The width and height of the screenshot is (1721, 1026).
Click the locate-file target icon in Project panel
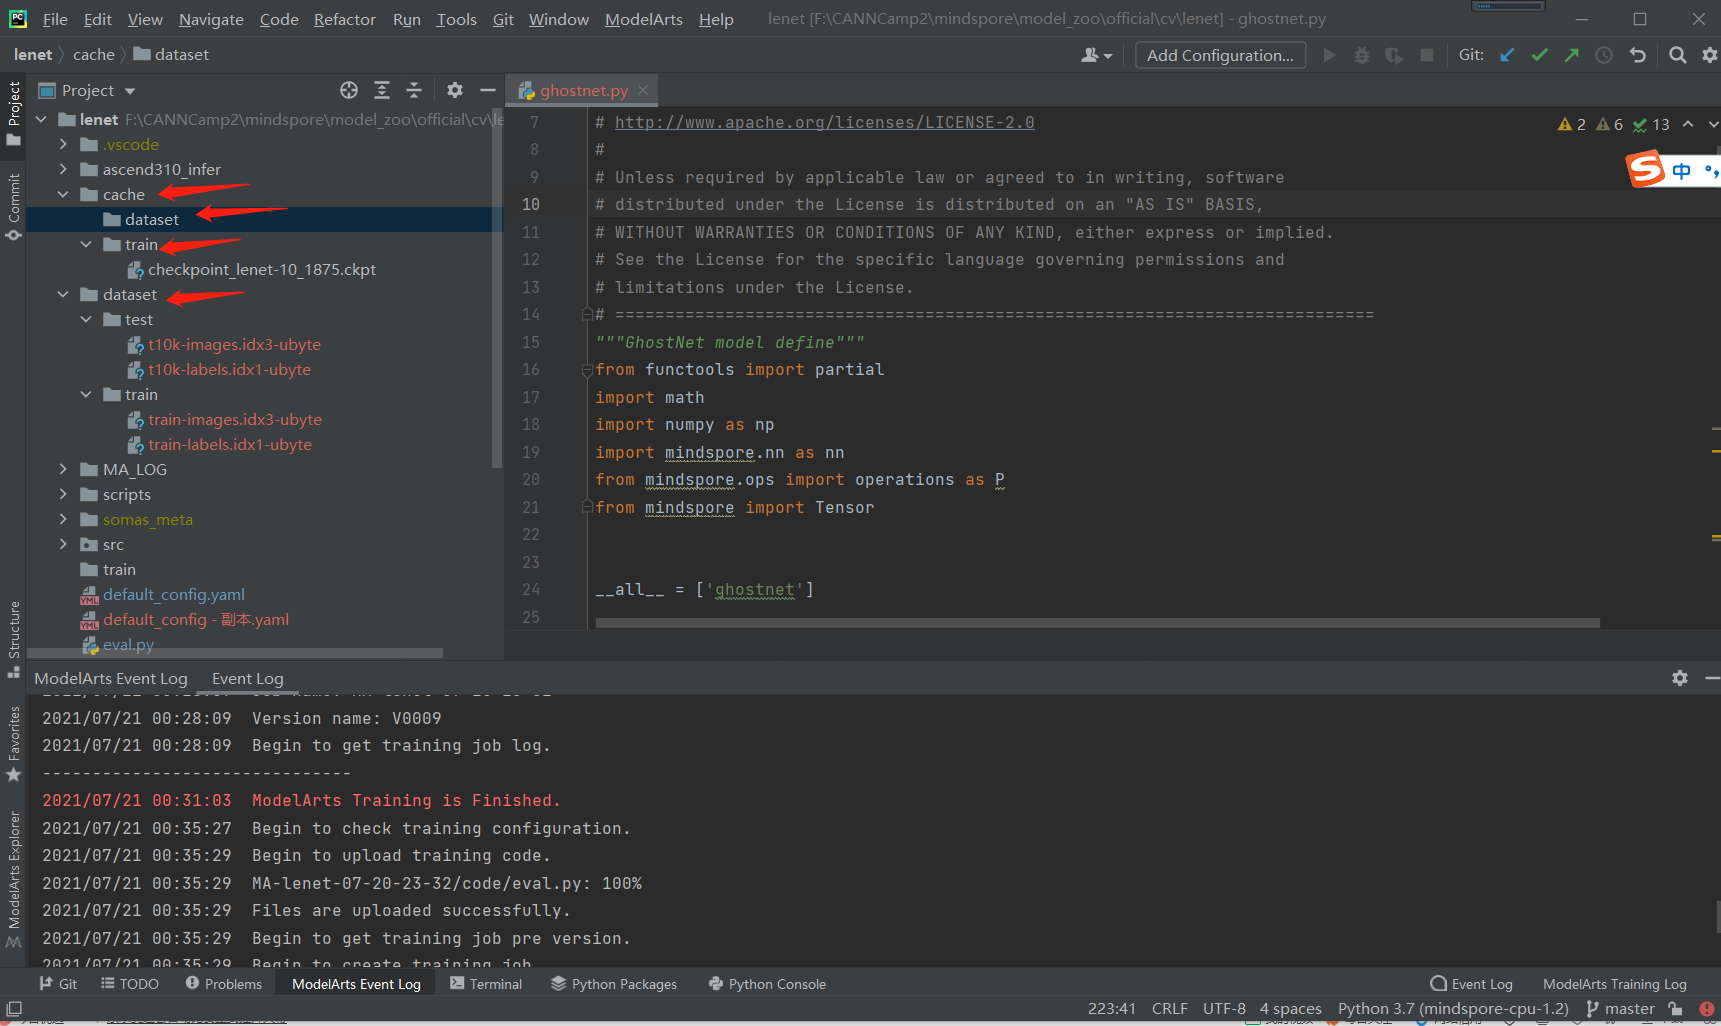pyautogui.click(x=349, y=90)
